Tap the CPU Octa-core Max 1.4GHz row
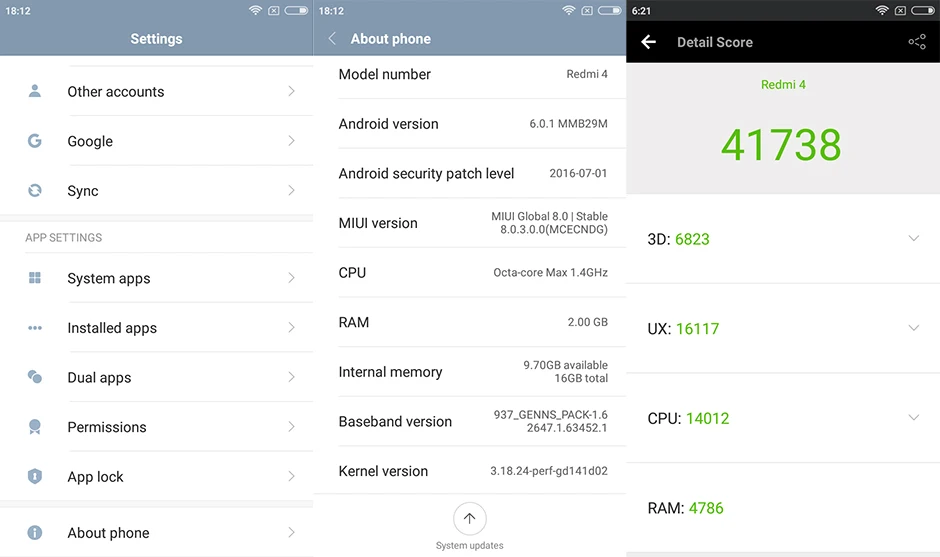This screenshot has width=940, height=557. tap(469, 272)
